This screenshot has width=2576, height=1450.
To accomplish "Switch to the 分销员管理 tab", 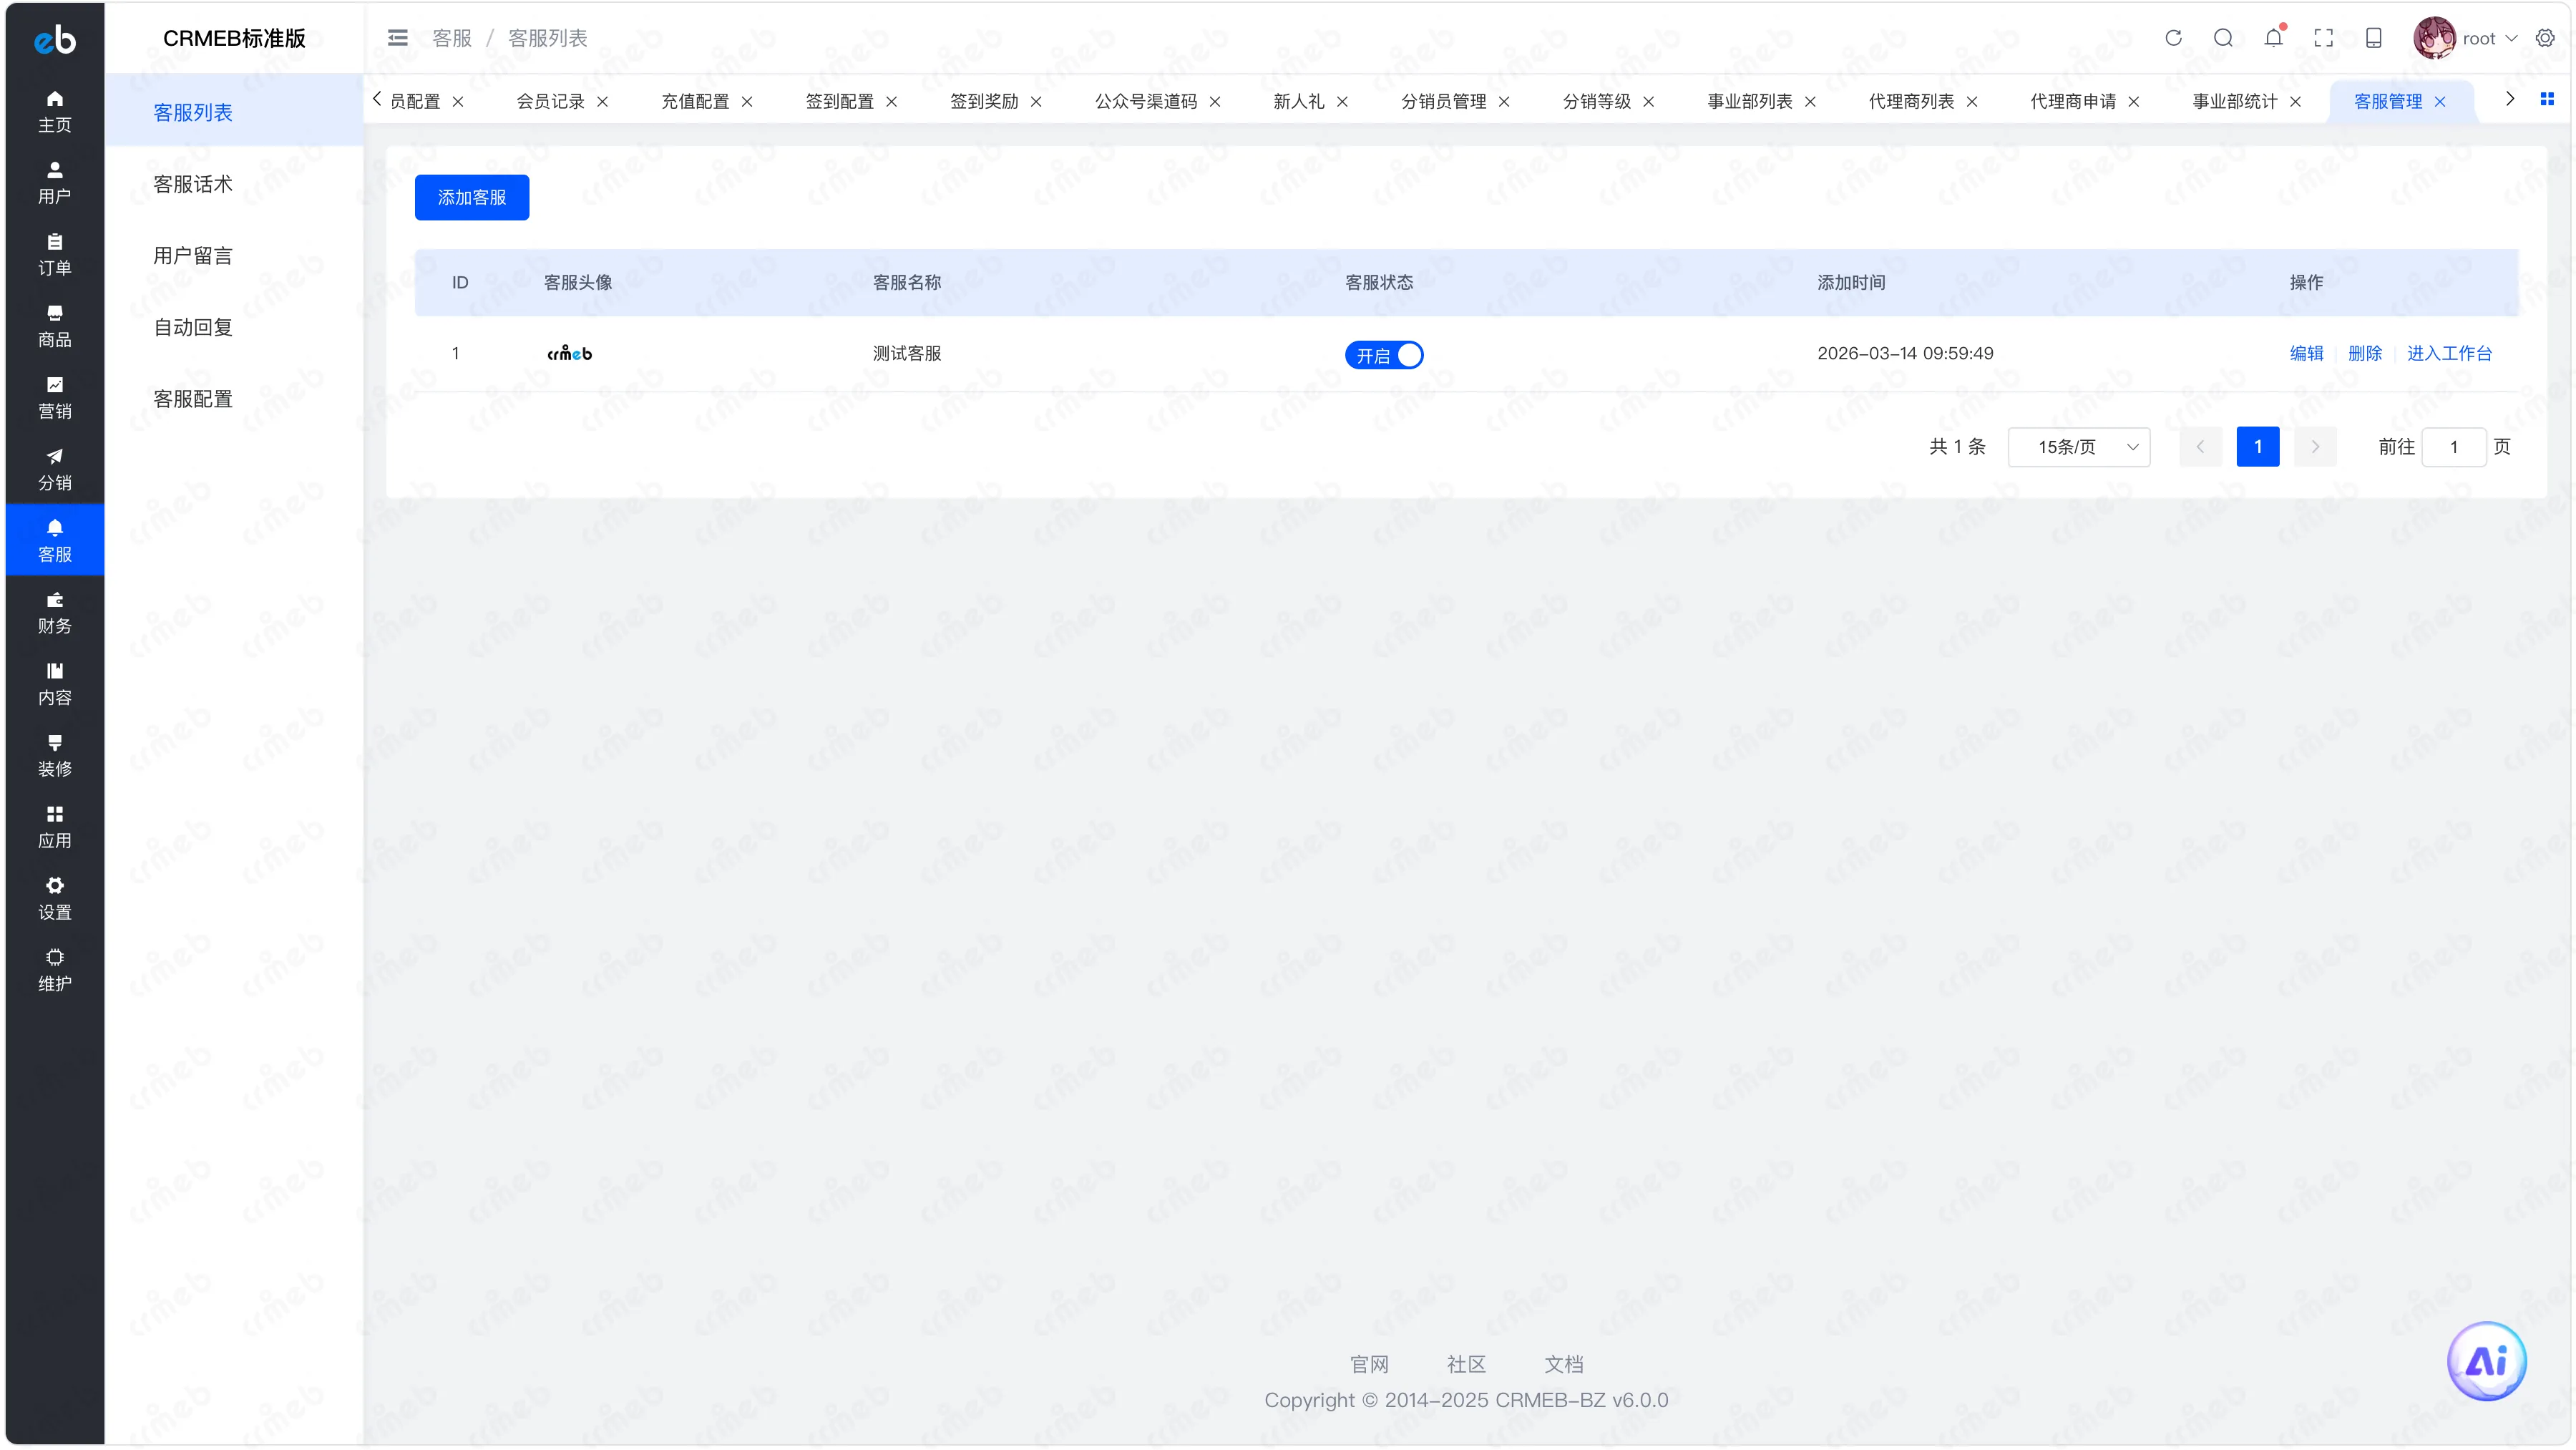I will (1444, 101).
